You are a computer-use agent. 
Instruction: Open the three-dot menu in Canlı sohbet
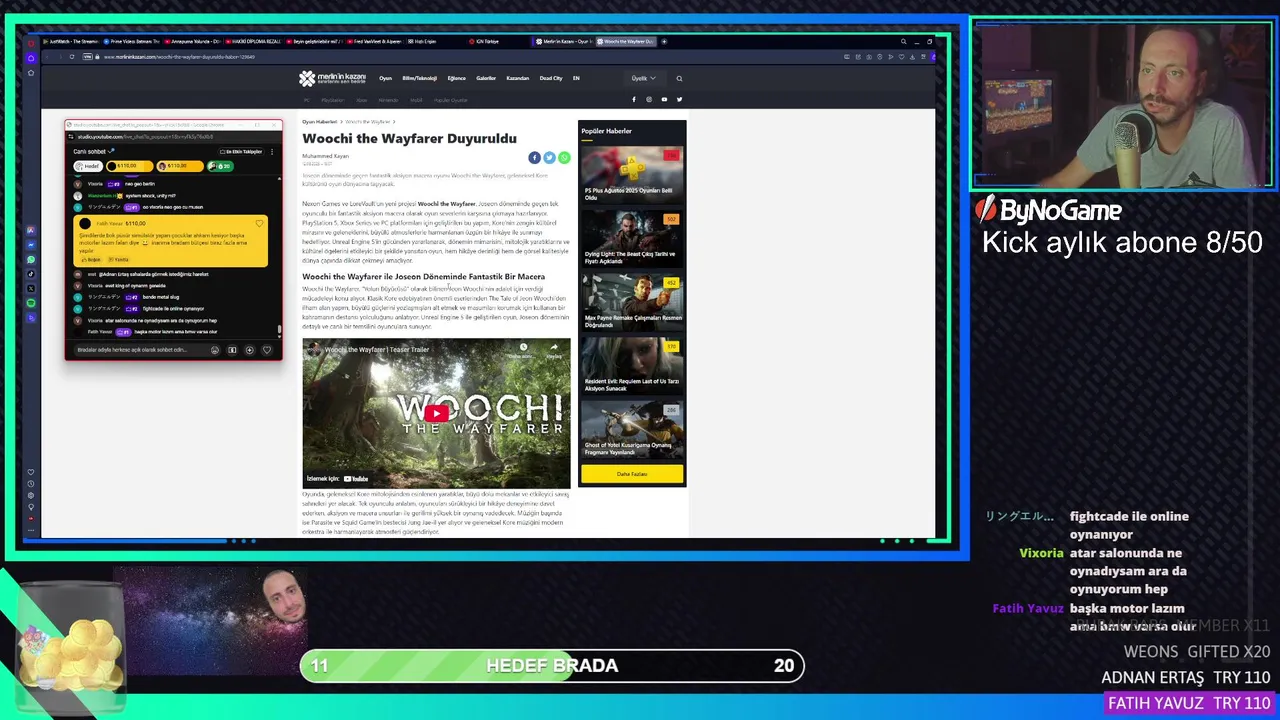[x=272, y=152]
